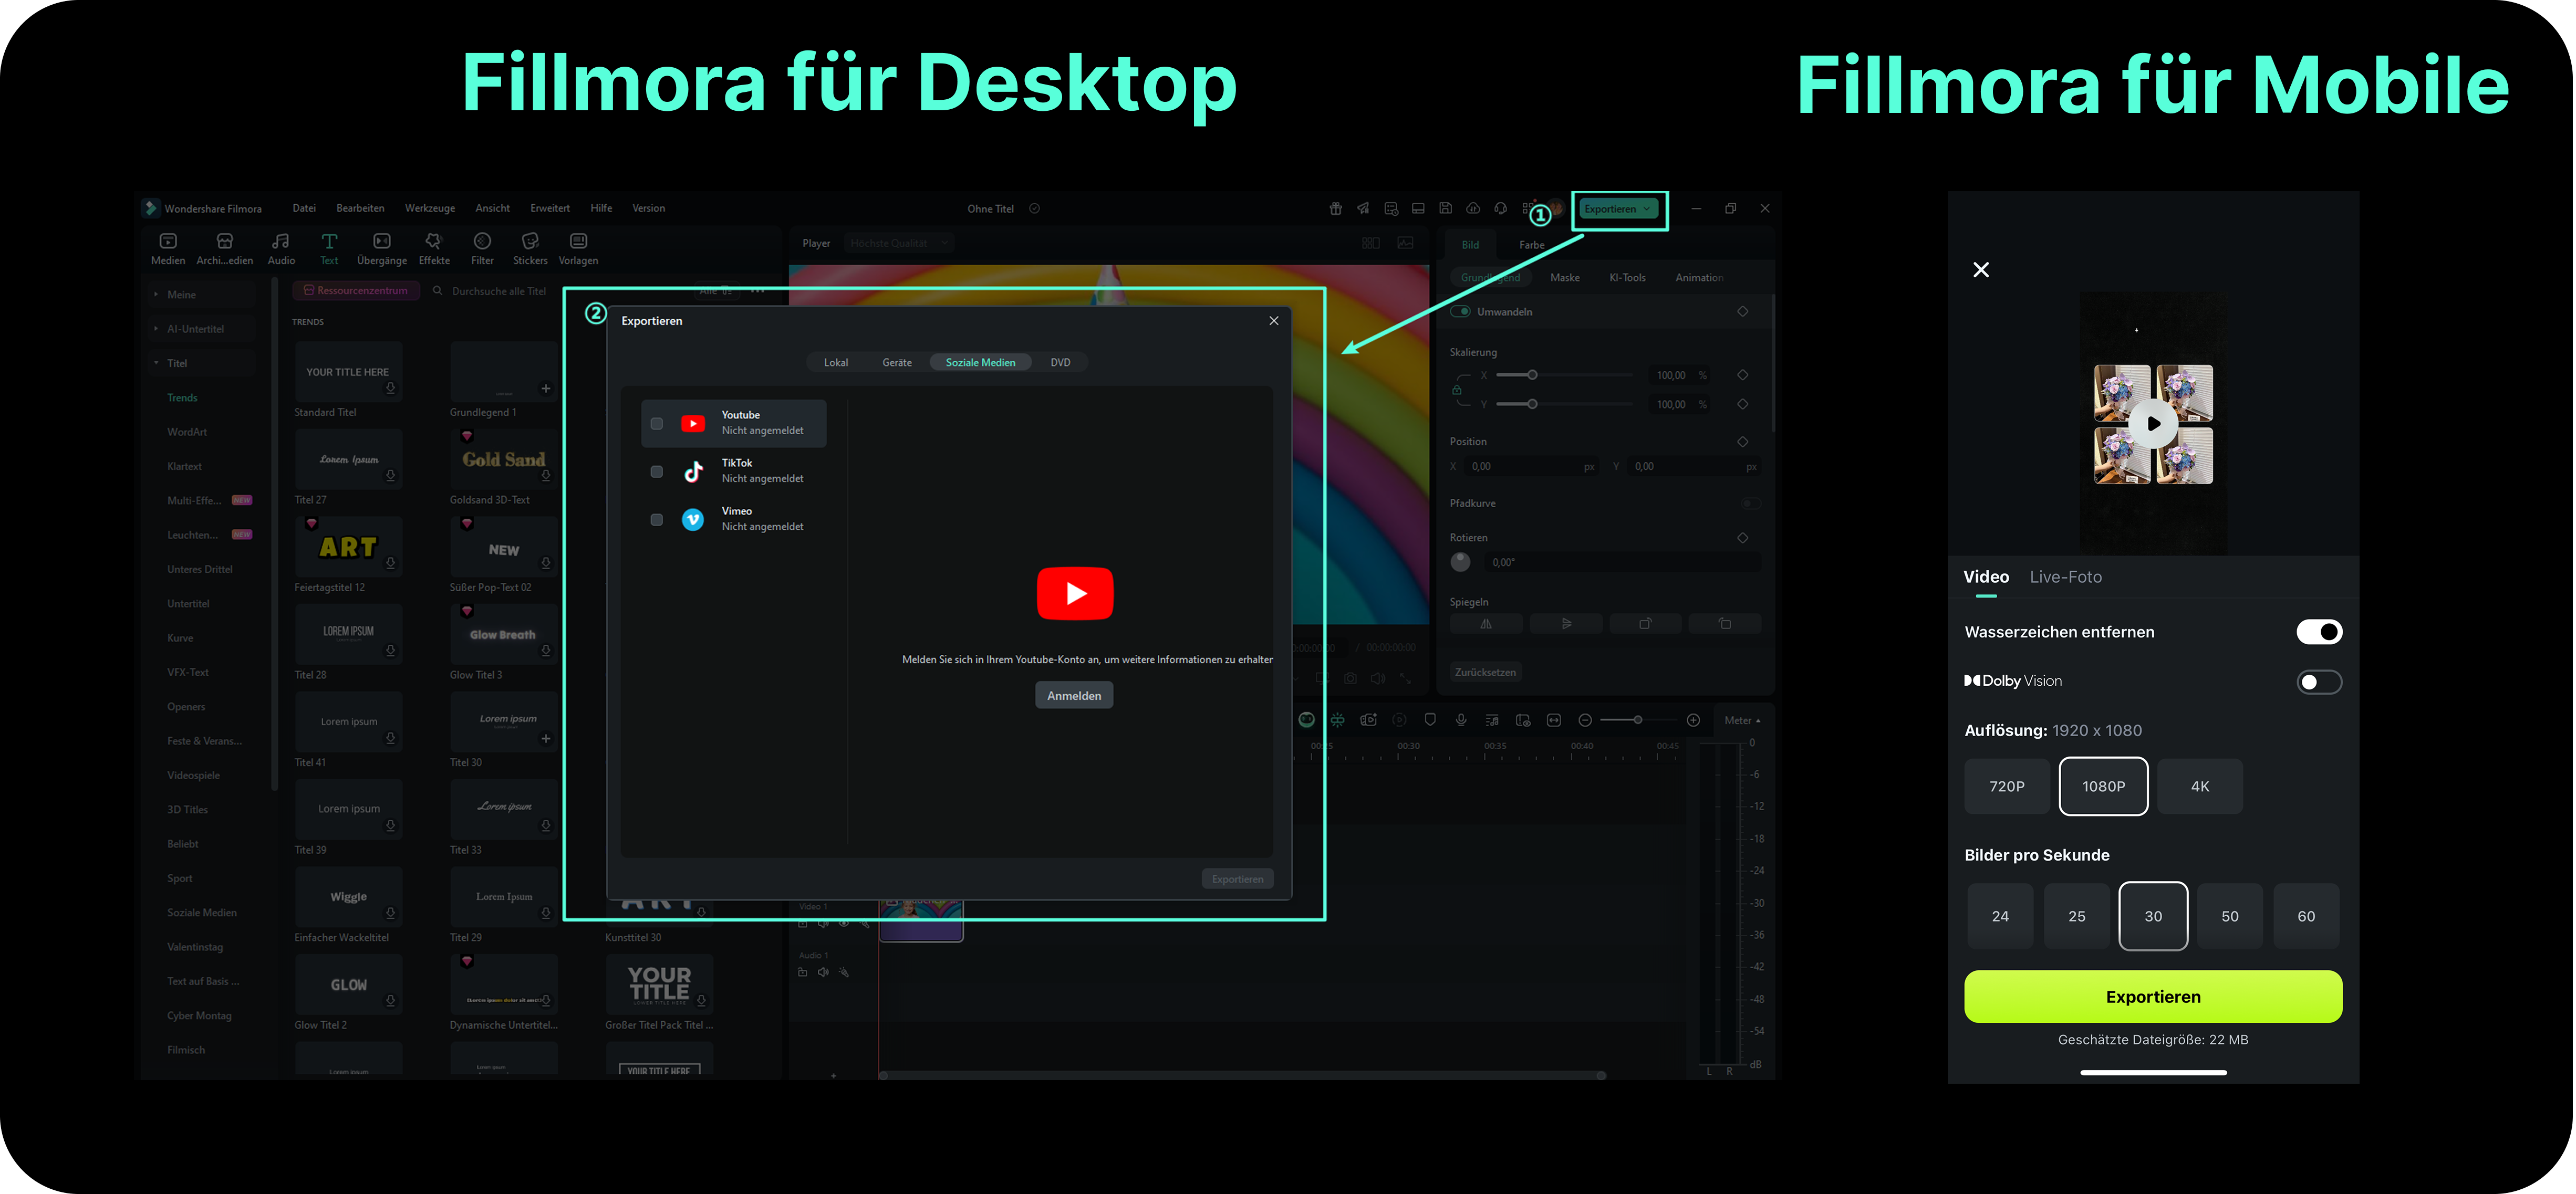This screenshot has height=1194, width=2576.
Task: Check the Youtube checkbox
Action: click(657, 424)
